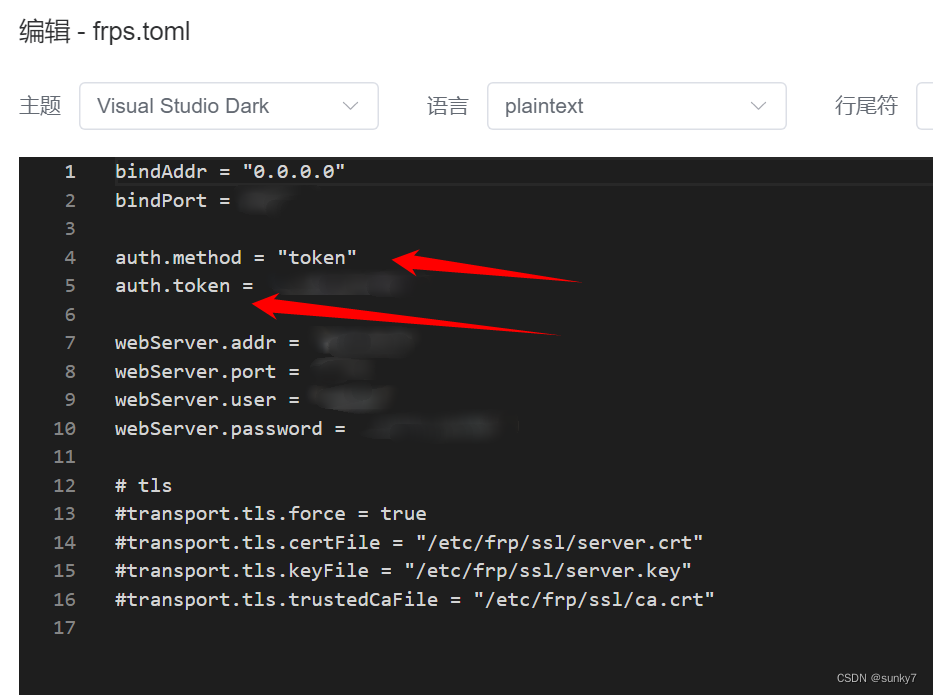The width and height of the screenshot is (933, 695).
Task: Click the server.key keyFile path line
Action: [x=403, y=571]
